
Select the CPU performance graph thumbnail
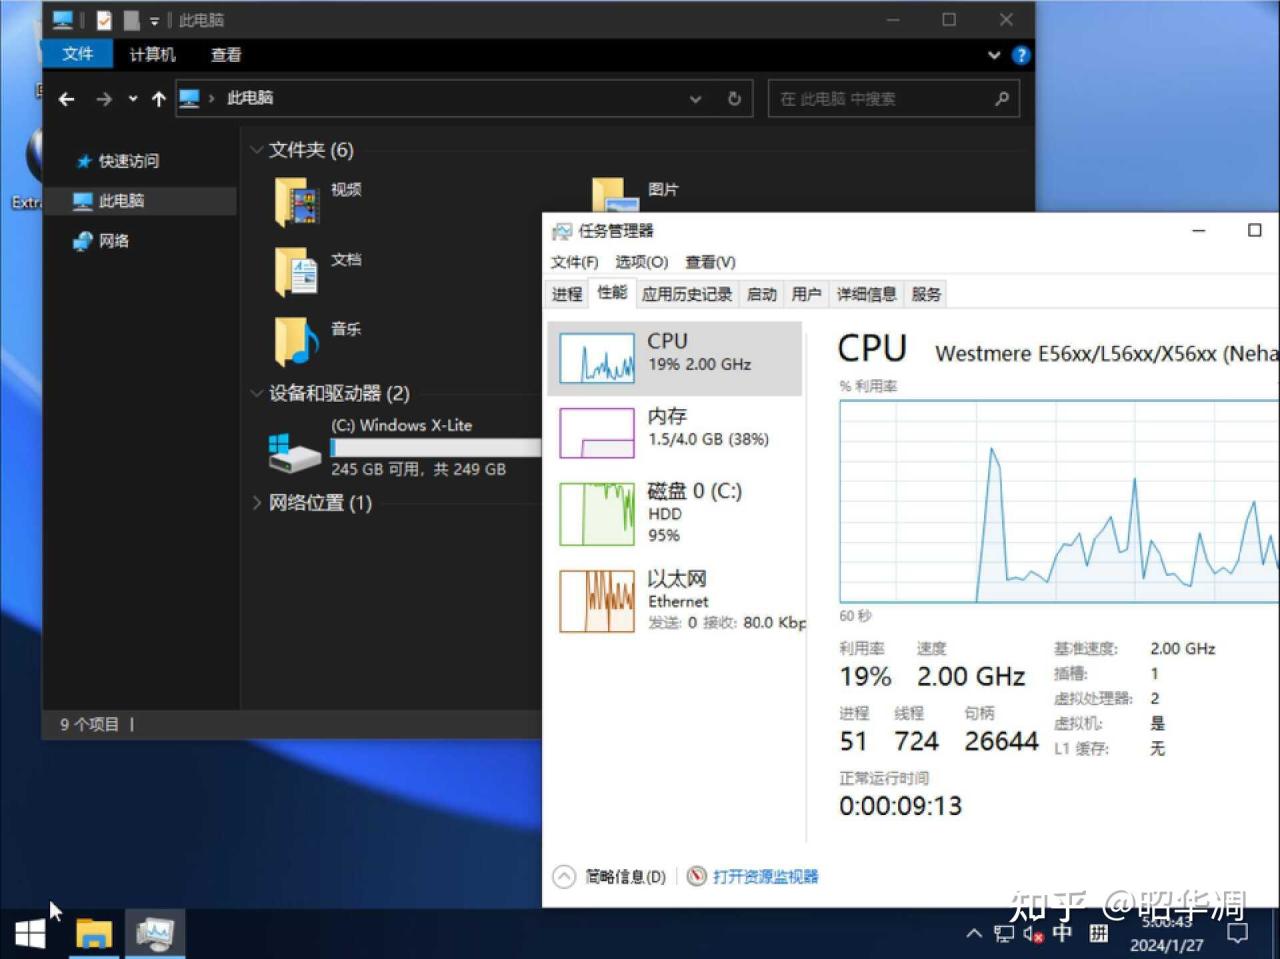[x=597, y=358]
